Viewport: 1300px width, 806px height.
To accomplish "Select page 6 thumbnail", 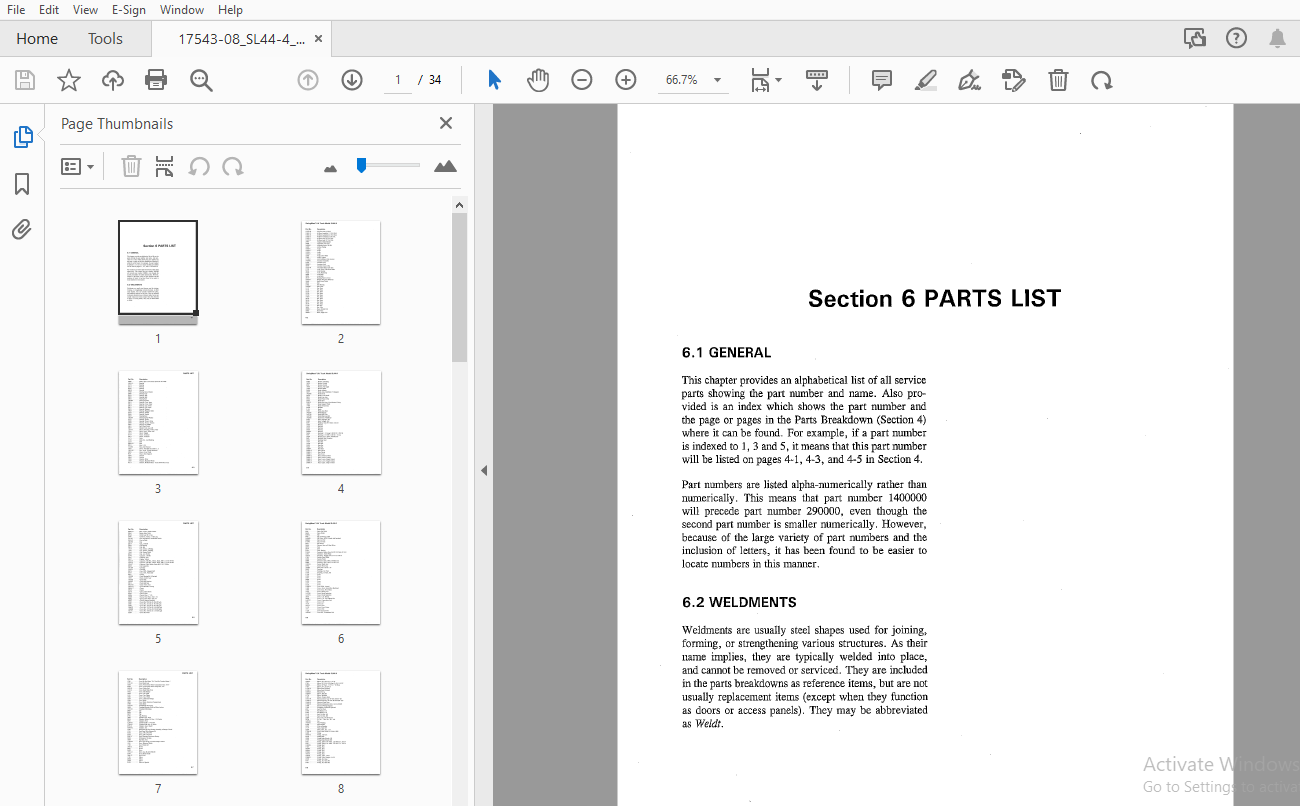I will (x=341, y=572).
